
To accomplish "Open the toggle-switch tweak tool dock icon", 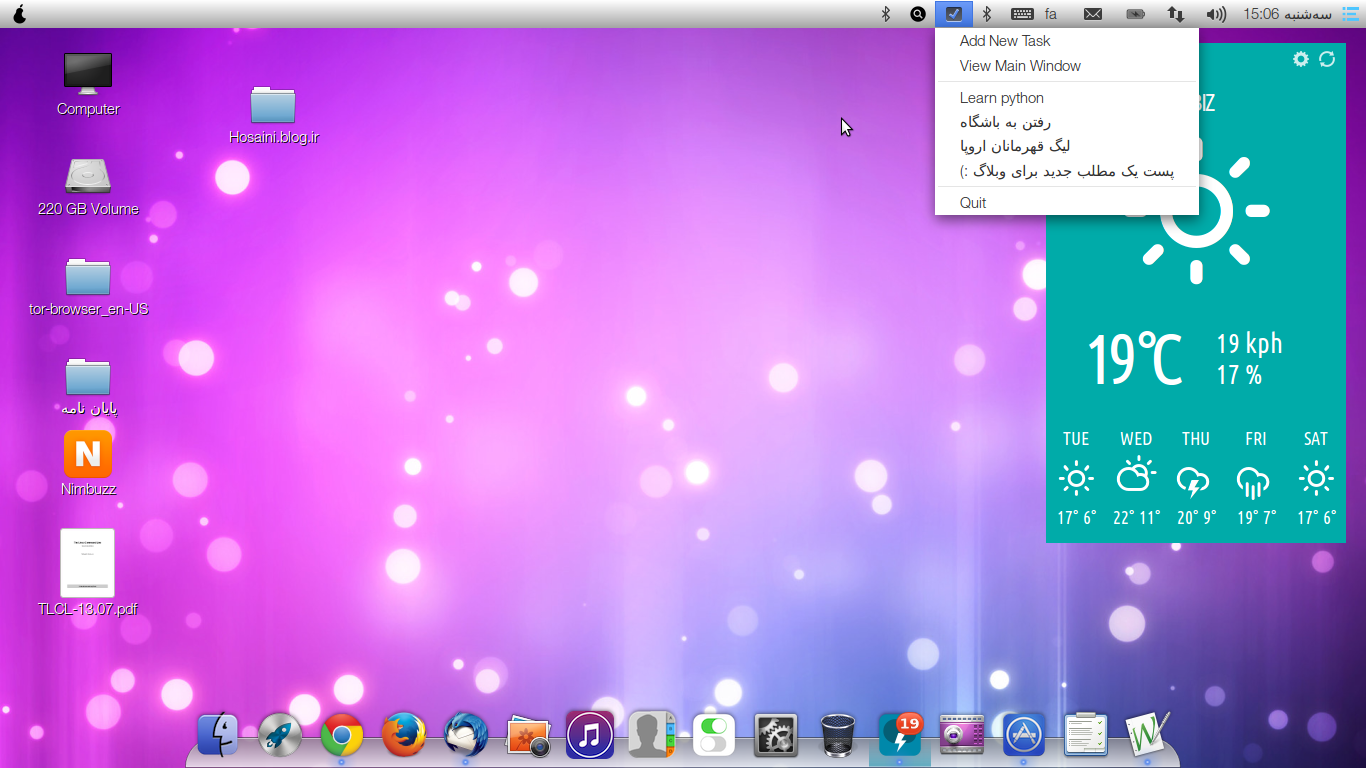I will [x=713, y=736].
